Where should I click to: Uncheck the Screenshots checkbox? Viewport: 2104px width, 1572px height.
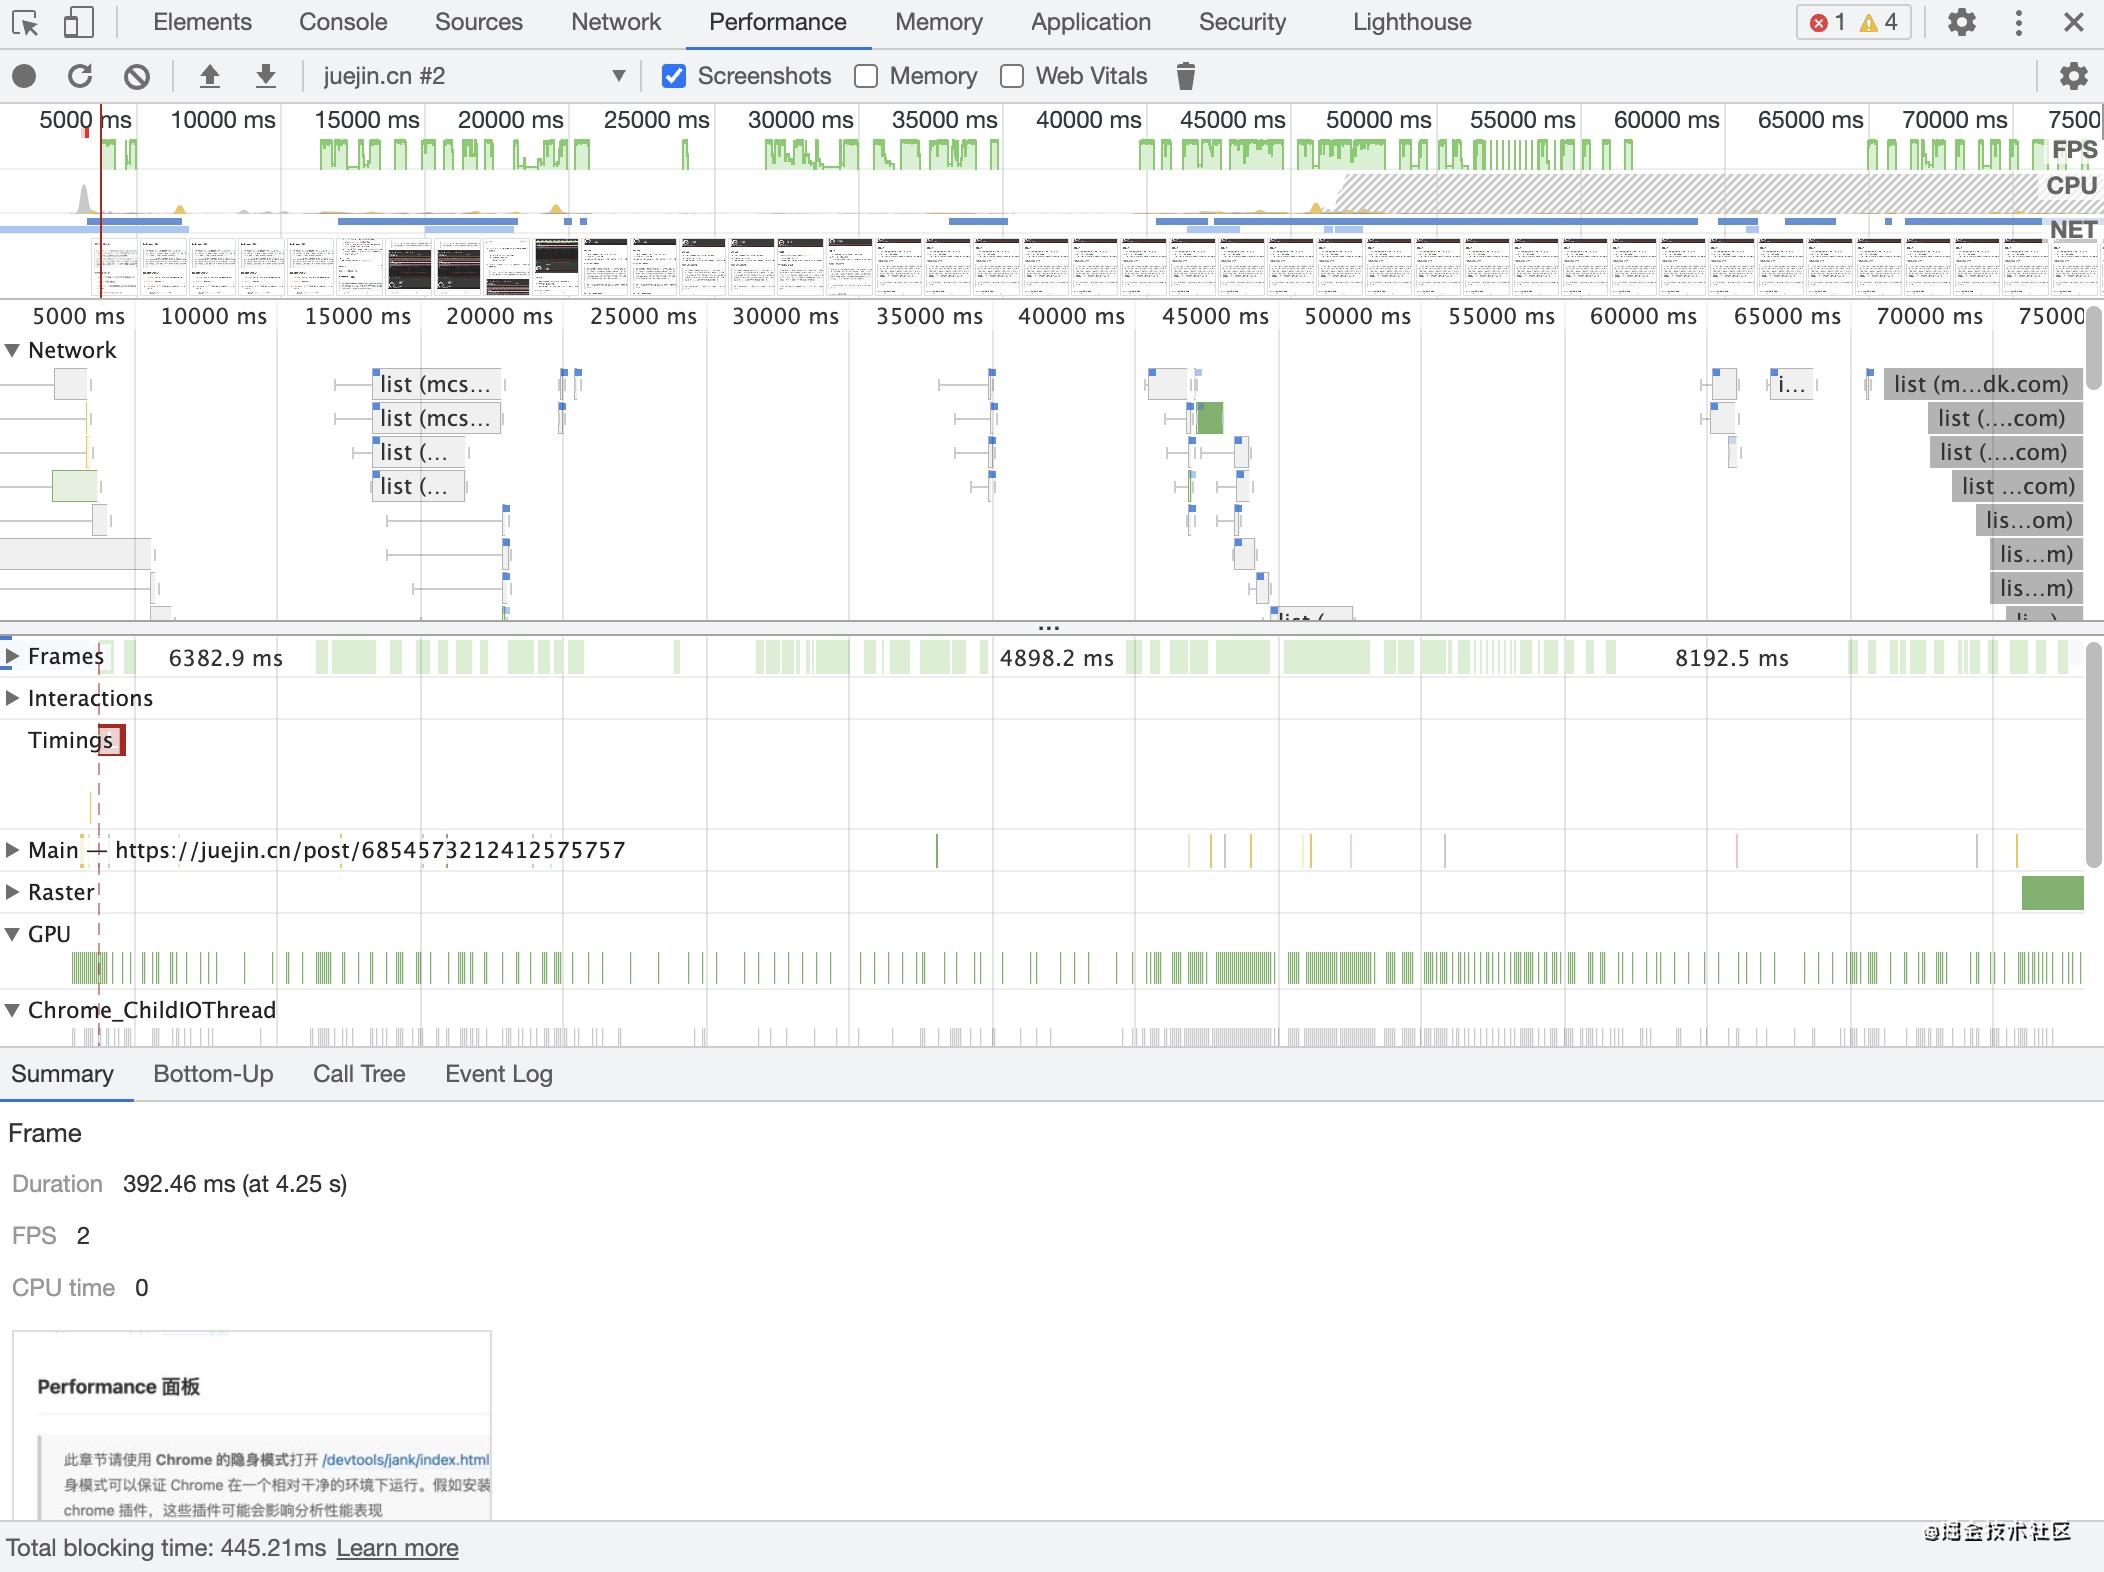click(674, 76)
